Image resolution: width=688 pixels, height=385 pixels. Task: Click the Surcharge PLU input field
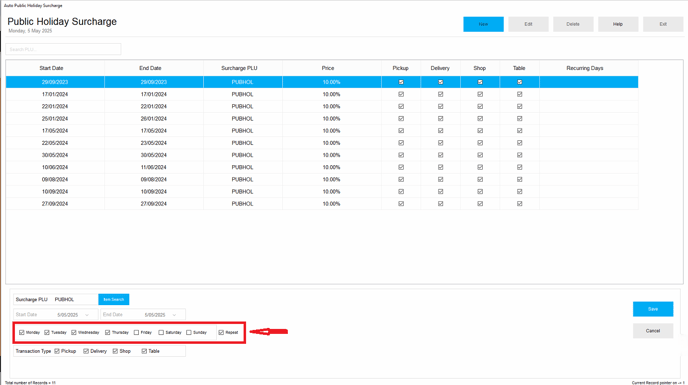coord(75,299)
